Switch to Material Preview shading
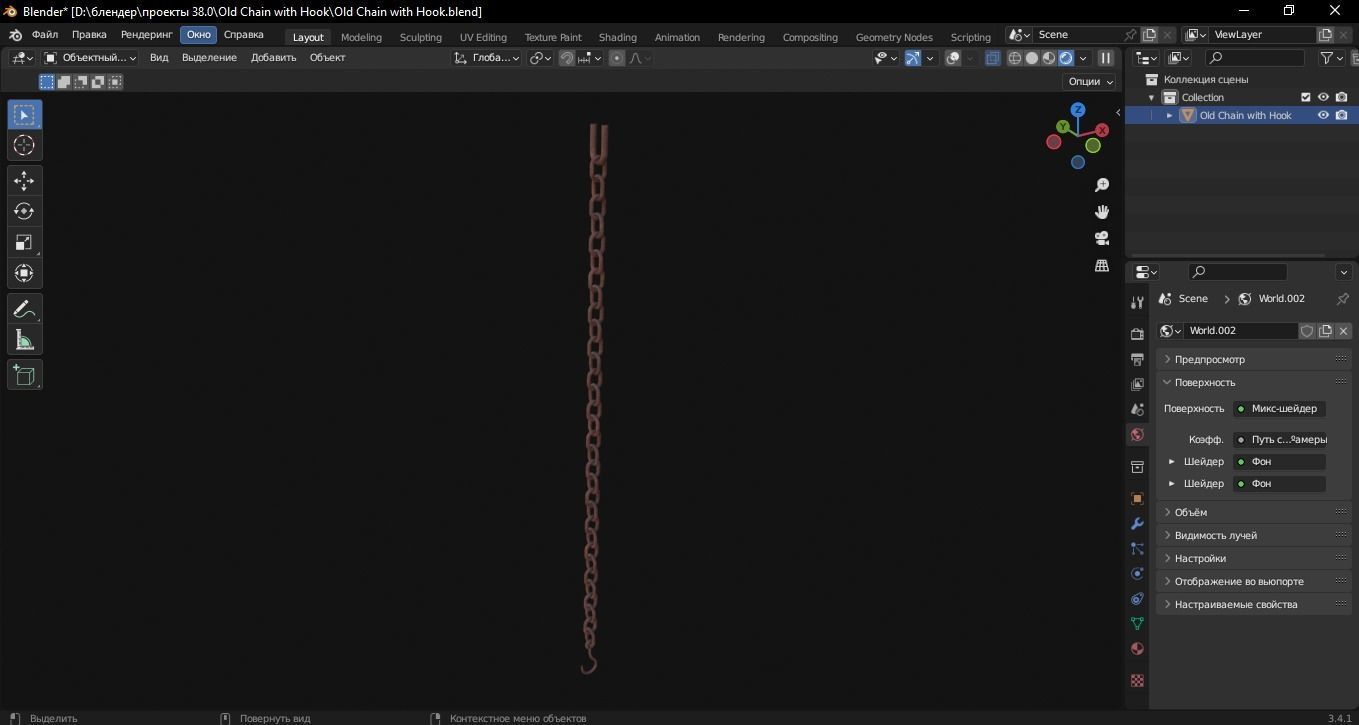The width and height of the screenshot is (1359, 725). tap(1049, 58)
